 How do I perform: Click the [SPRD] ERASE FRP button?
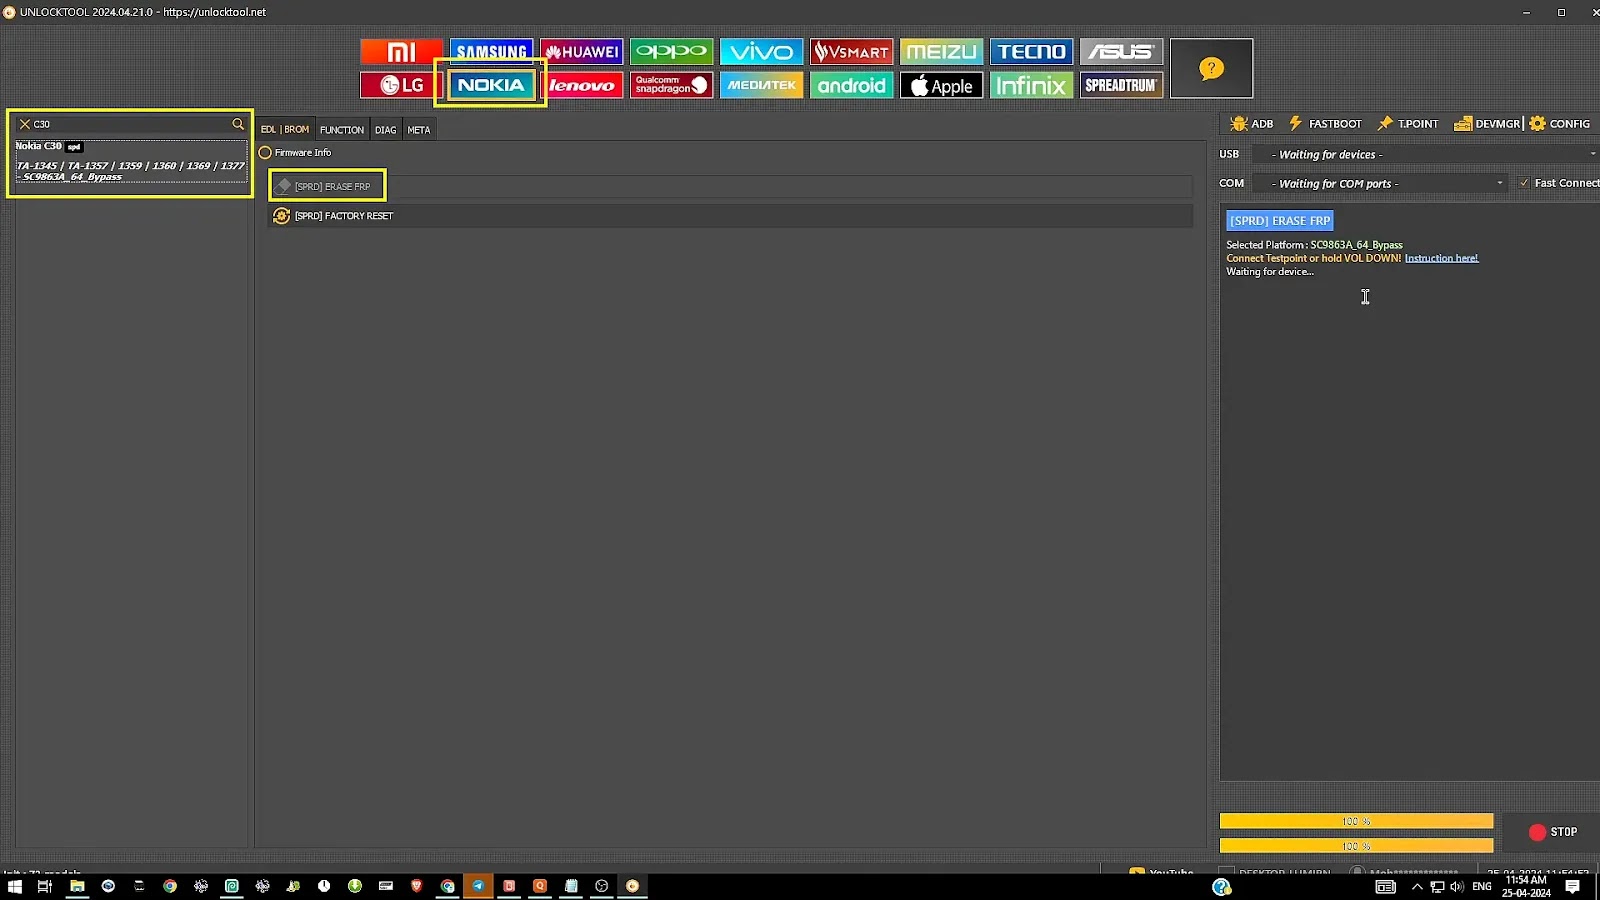point(730,186)
